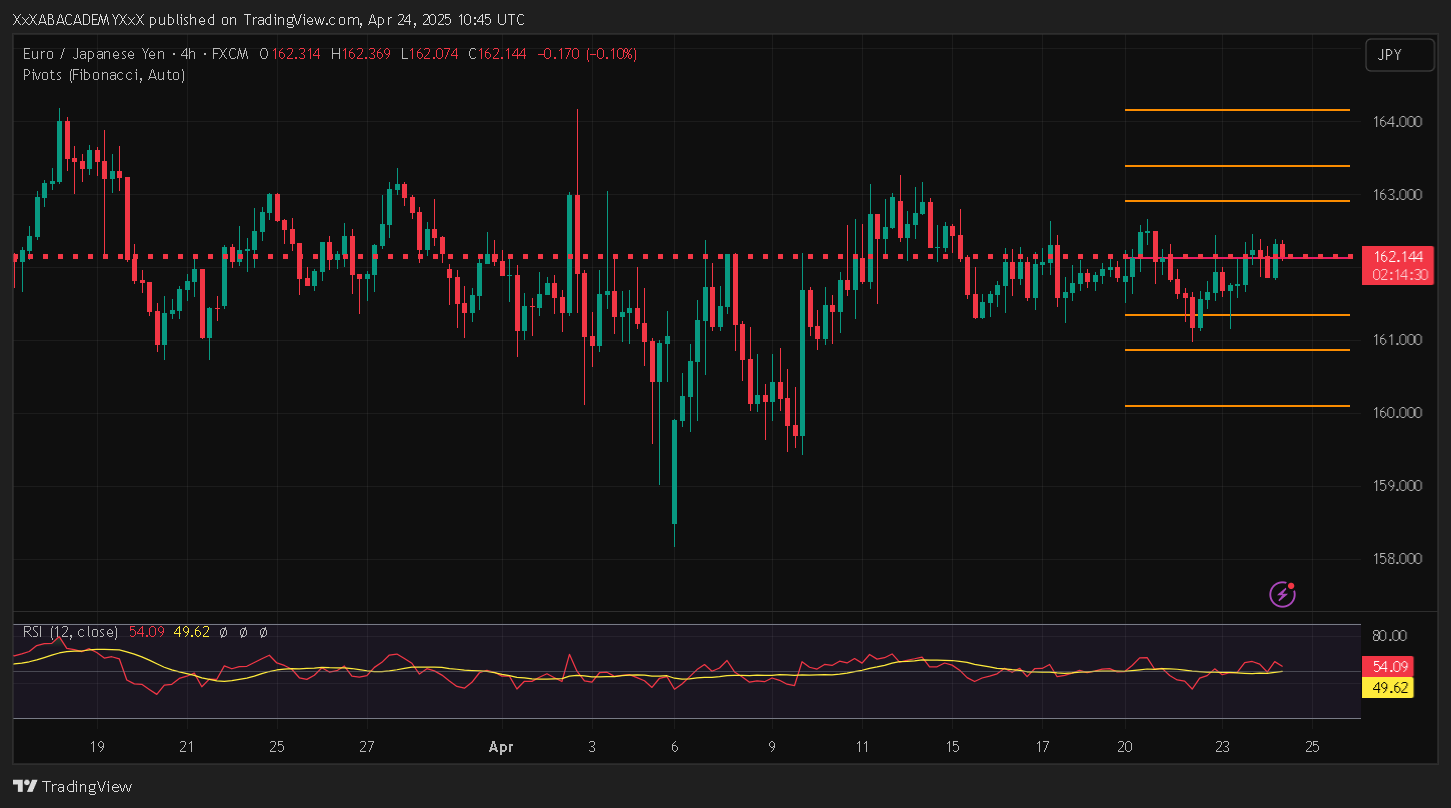Click the 164.000 label on the price axis
This screenshot has width=1451, height=808.
(1396, 122)
